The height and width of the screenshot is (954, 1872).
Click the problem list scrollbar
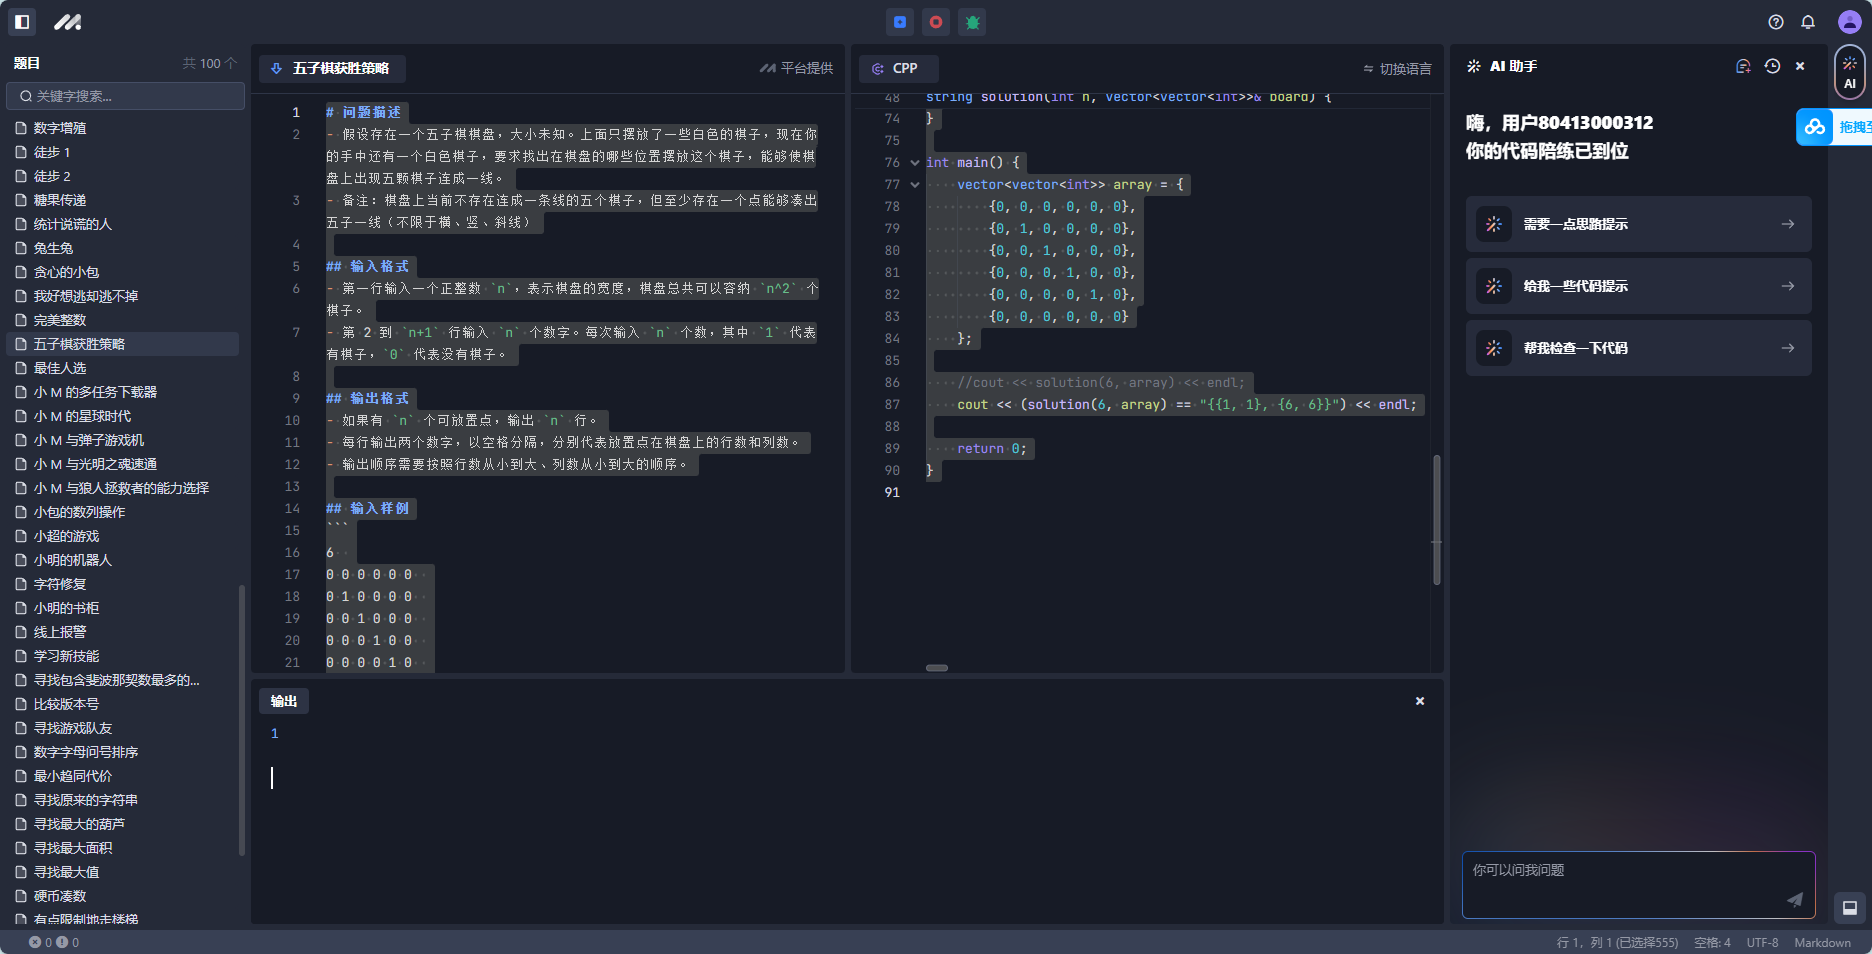coord(241,720)
